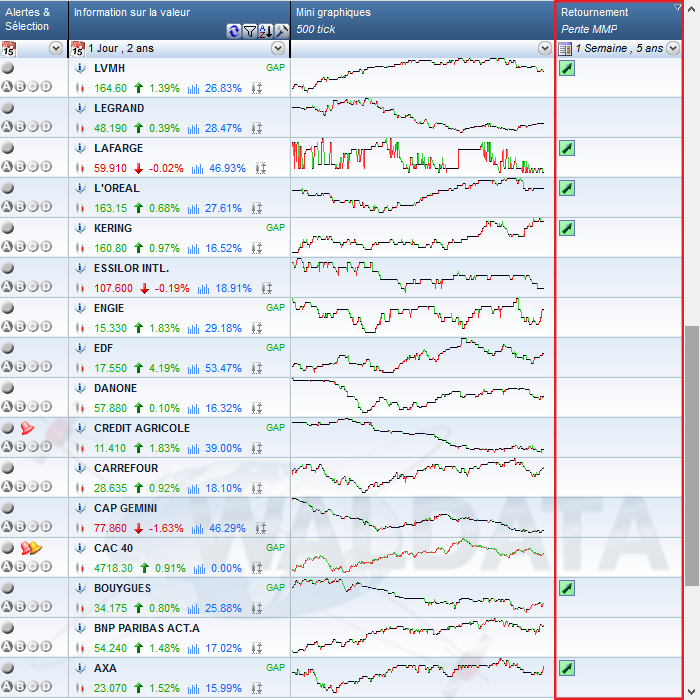
Task: Click the refresh icon in Information header
Action: click(233, 31)
